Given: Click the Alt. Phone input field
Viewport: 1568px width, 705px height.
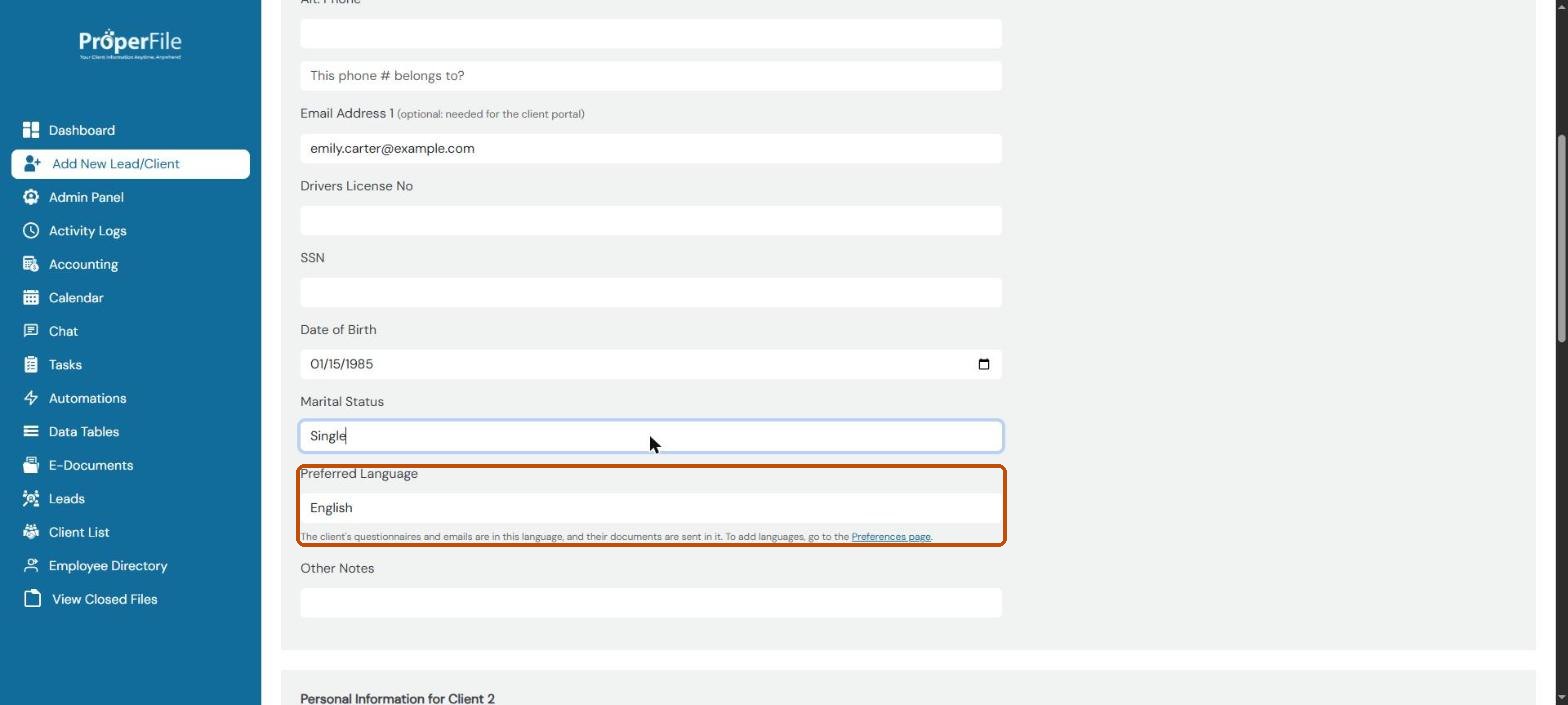Looking at the screenshot, I should tap(651, 33).
